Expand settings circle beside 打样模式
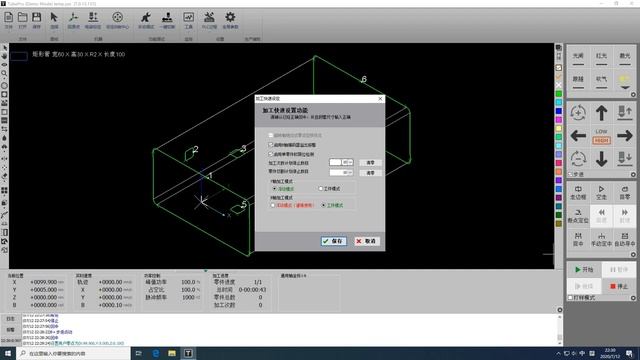The image size is (640, 360). click(x=633, y=298)
